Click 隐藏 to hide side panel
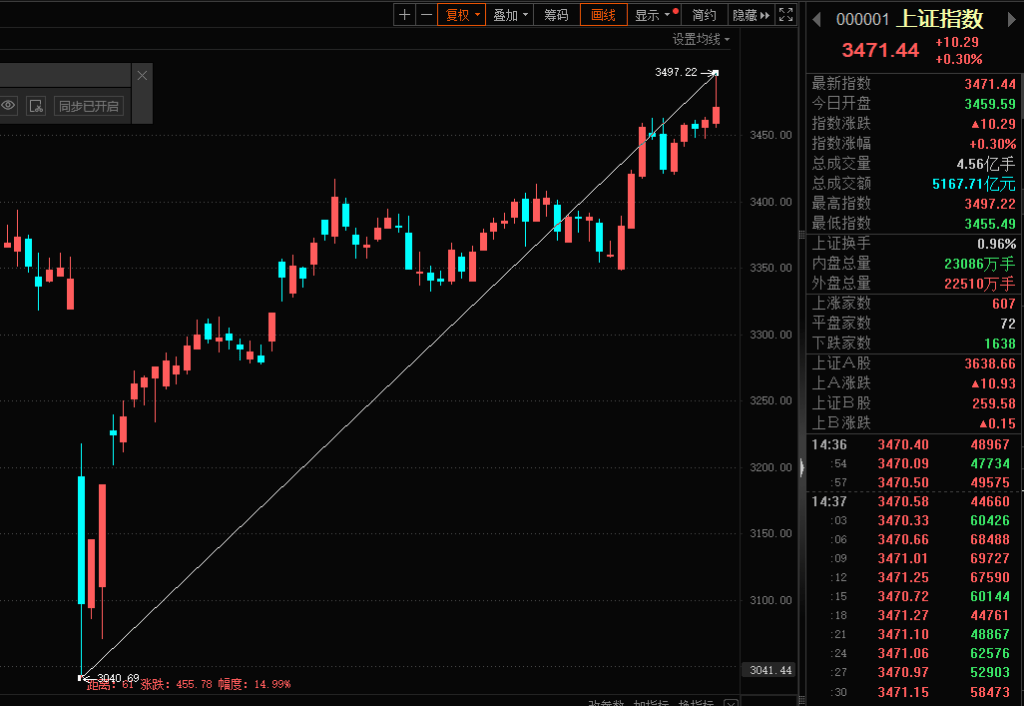 click(750, 15)
